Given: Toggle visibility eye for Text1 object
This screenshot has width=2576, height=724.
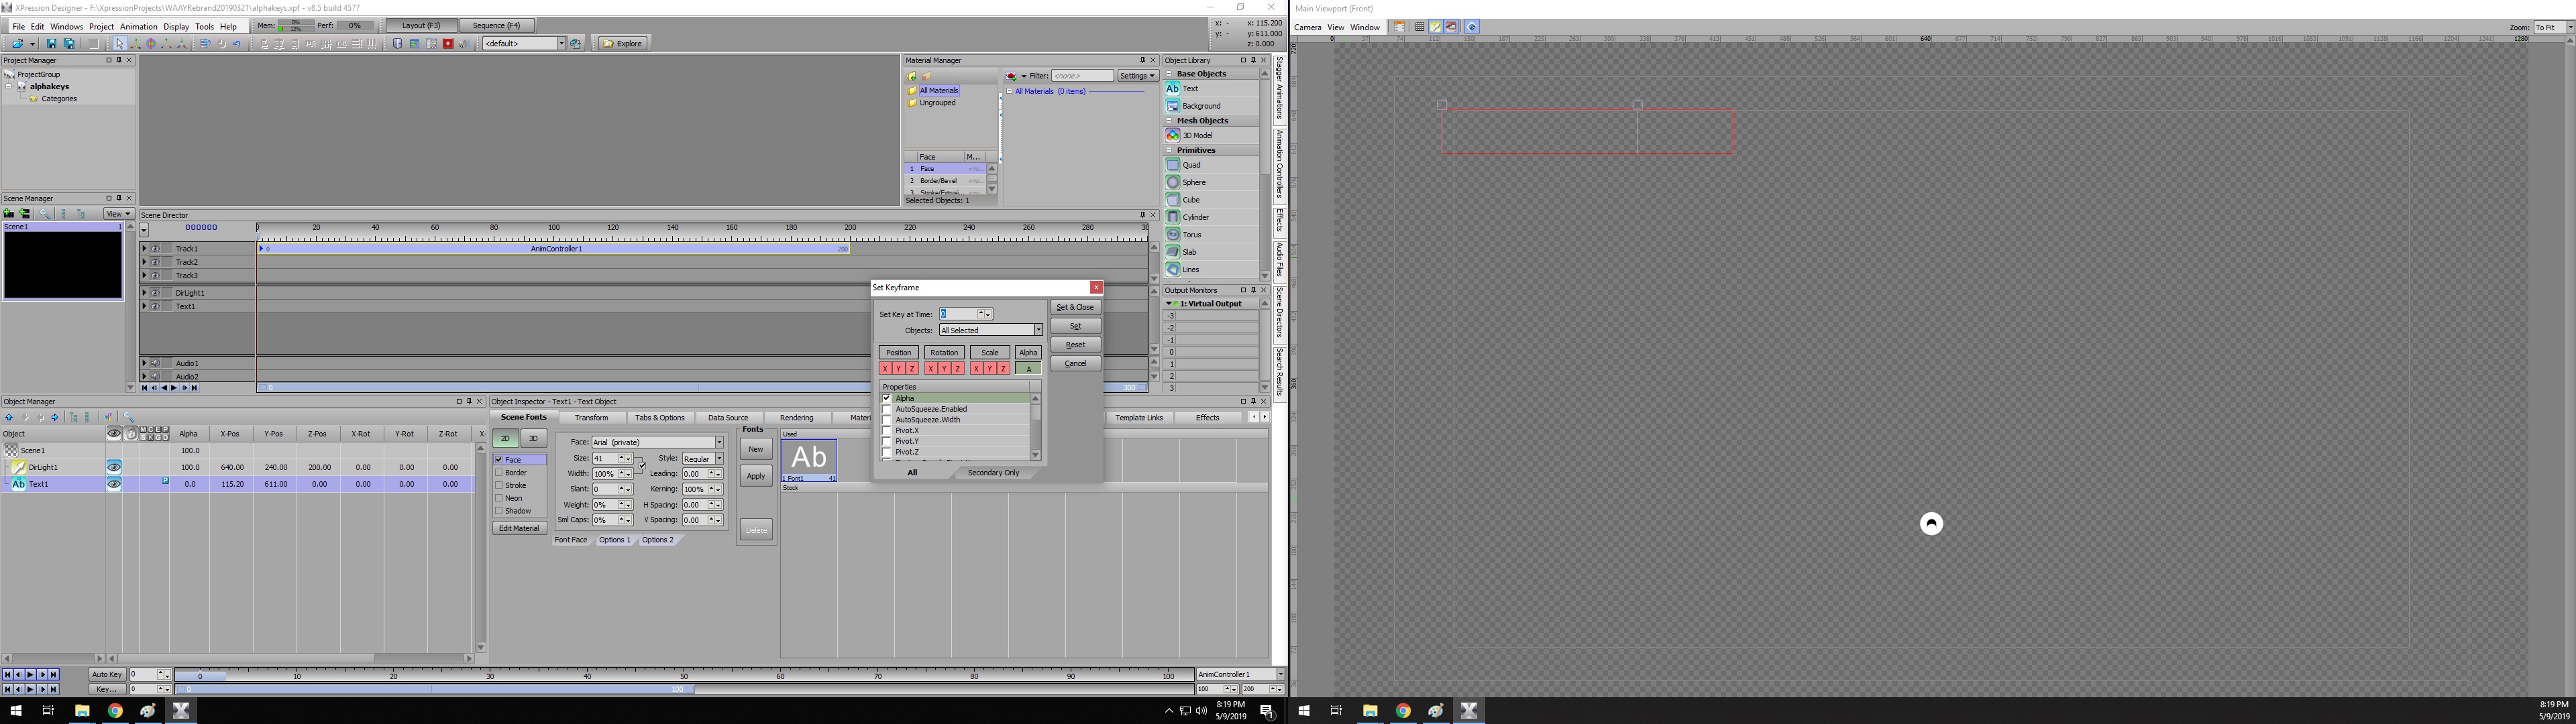Looking at the screenshot, I should (x=114, y=484).
